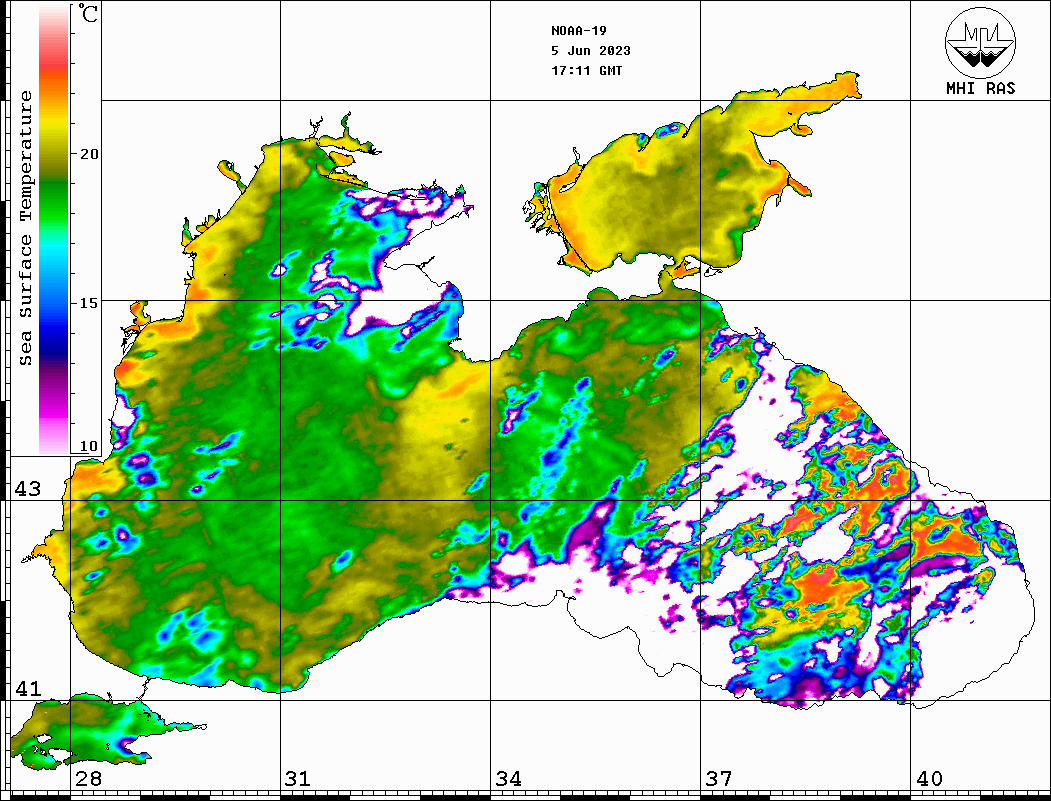The width and height of the screenshot is (1051, 801).
Task: Click latitude label 43
Action: (27, 489)
